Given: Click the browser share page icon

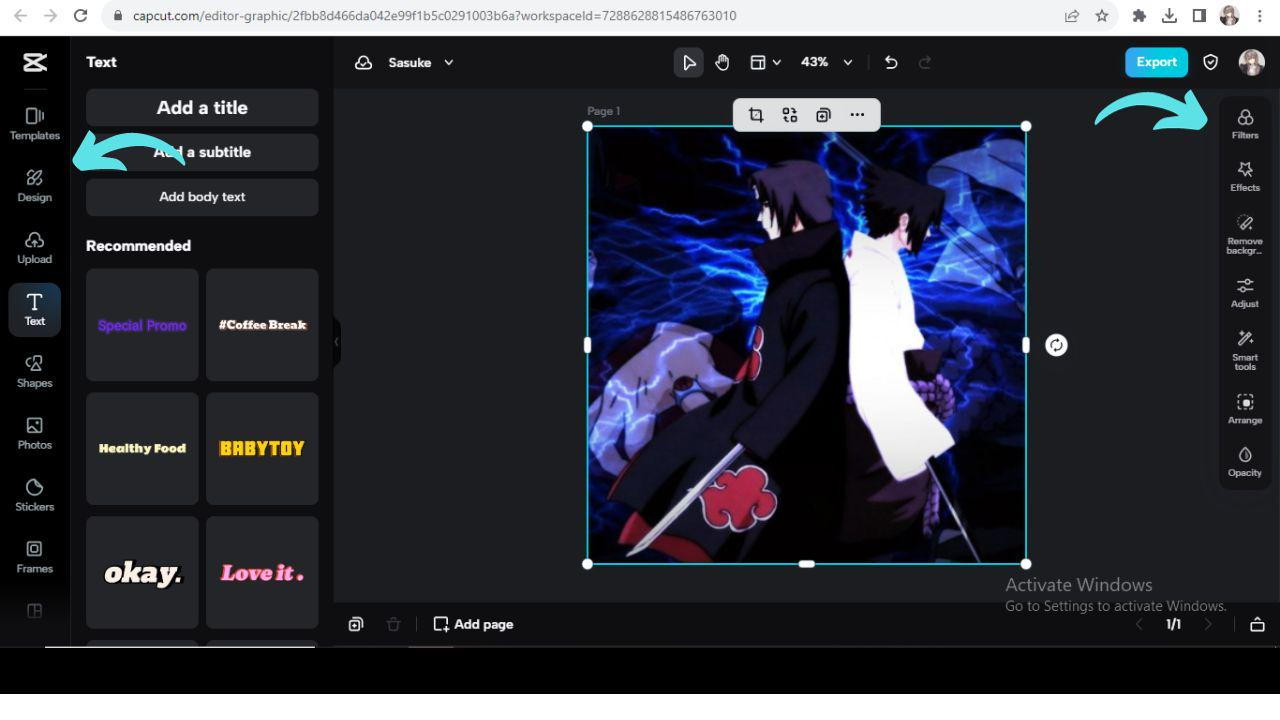Looking at the screenshot, I should (x=1072, y=16).
